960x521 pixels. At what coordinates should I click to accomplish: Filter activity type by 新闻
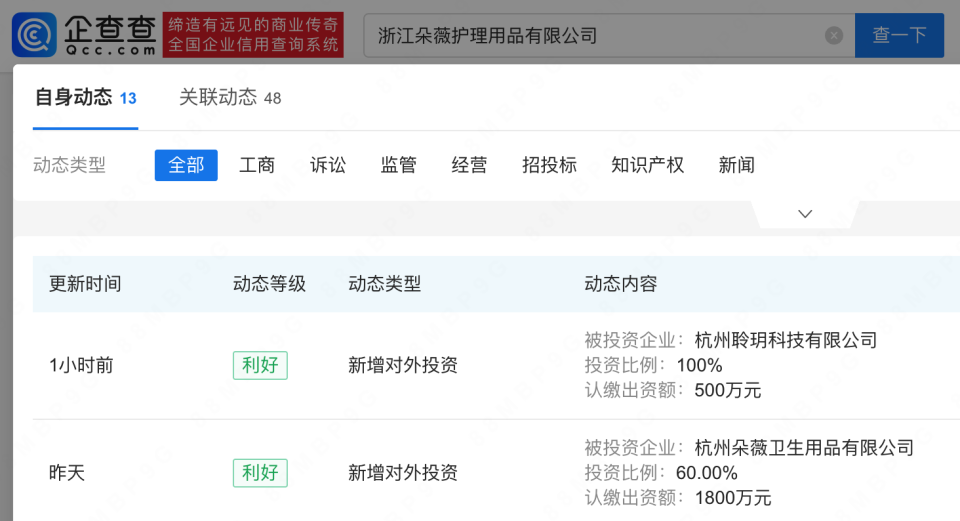tap(736, 165)
